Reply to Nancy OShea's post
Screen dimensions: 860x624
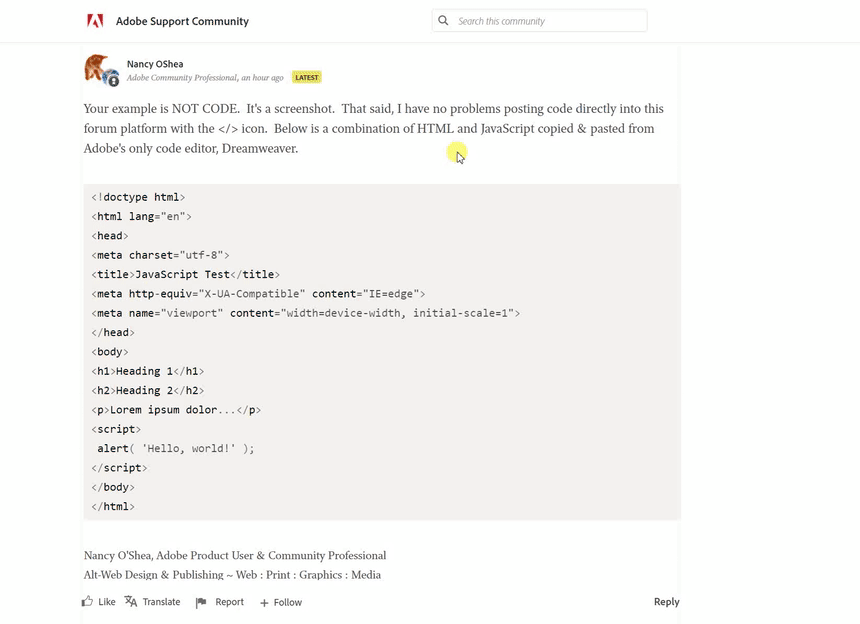click(x=666, y=602)
